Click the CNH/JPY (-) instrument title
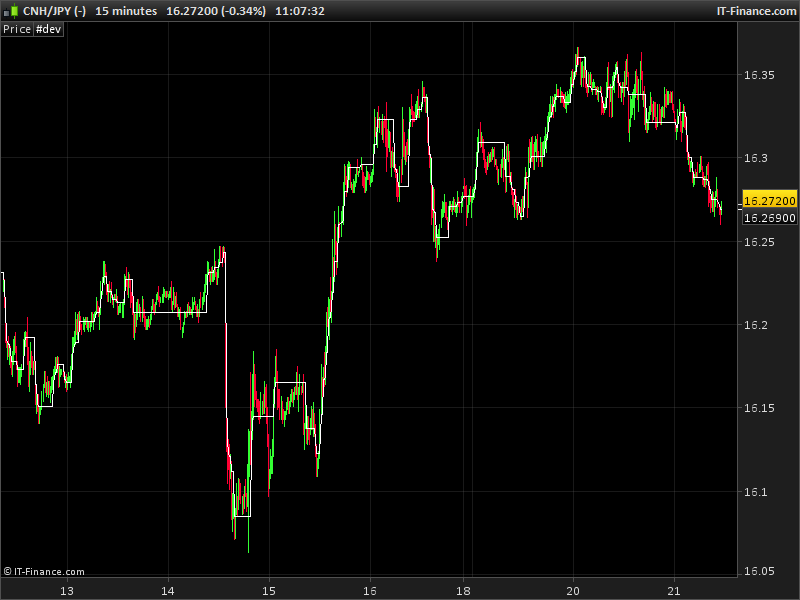The image size is (800, 600). coord(54,11)
